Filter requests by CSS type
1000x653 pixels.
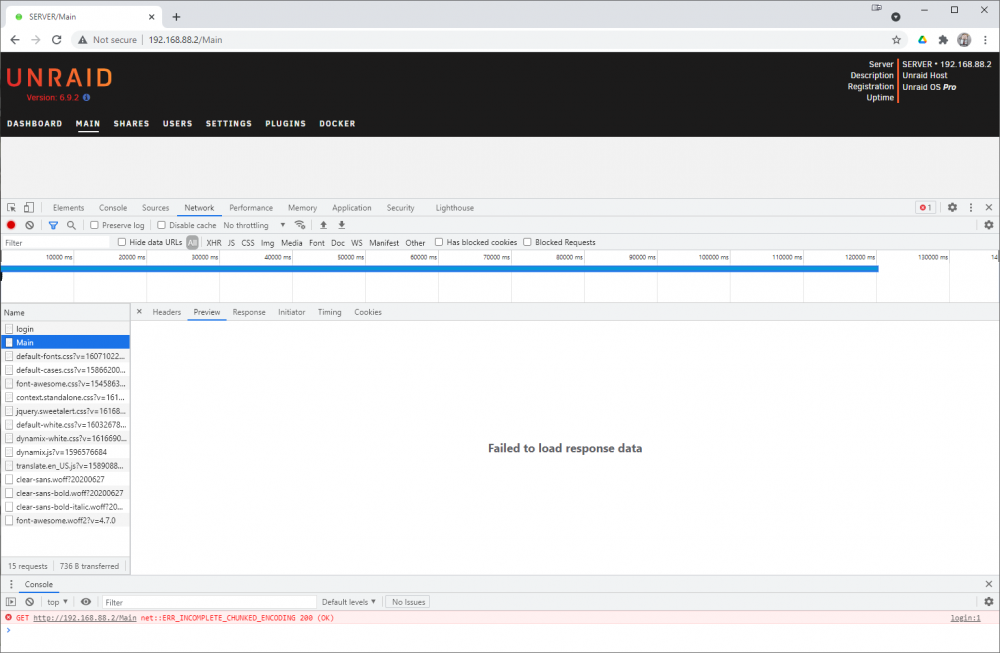[x=247, y=243]
